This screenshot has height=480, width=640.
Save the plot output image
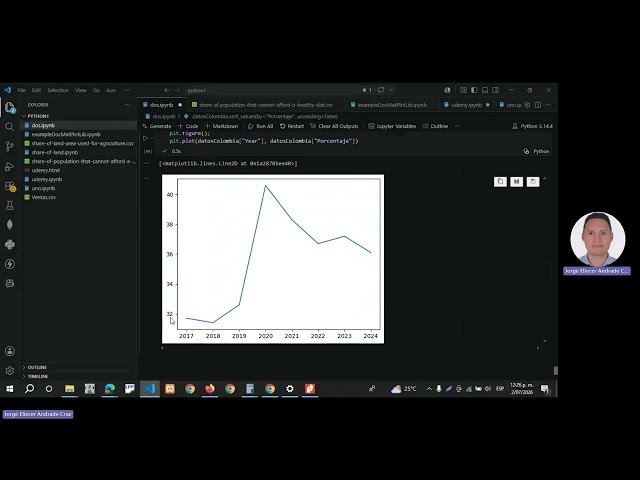tap(533, 182)
